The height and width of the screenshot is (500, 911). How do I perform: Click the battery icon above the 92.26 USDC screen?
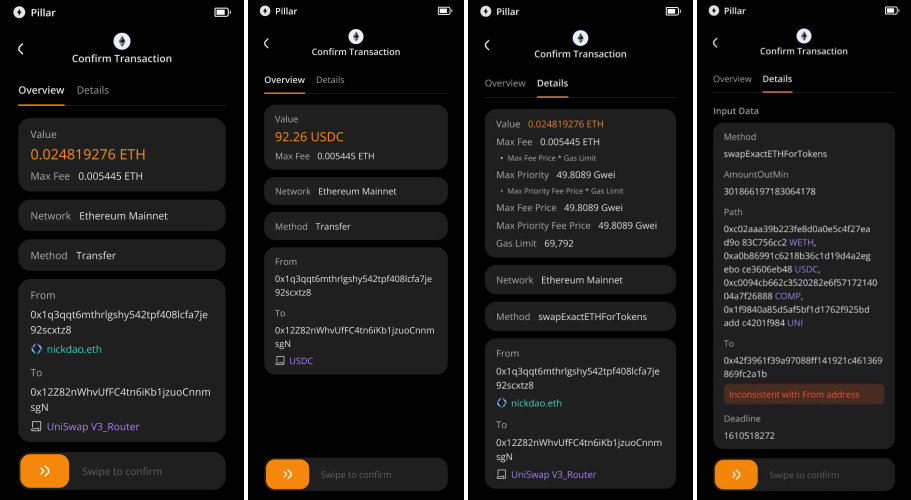pyautogui.click(x=444, y=11)
